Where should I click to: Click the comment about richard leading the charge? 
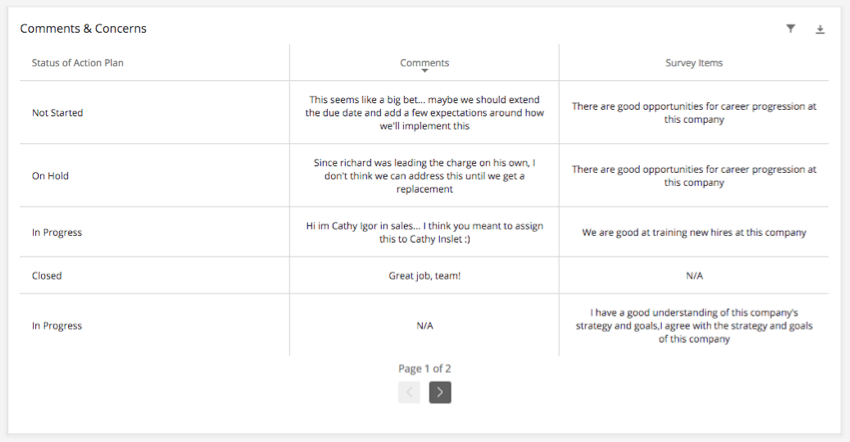[424, 176]
